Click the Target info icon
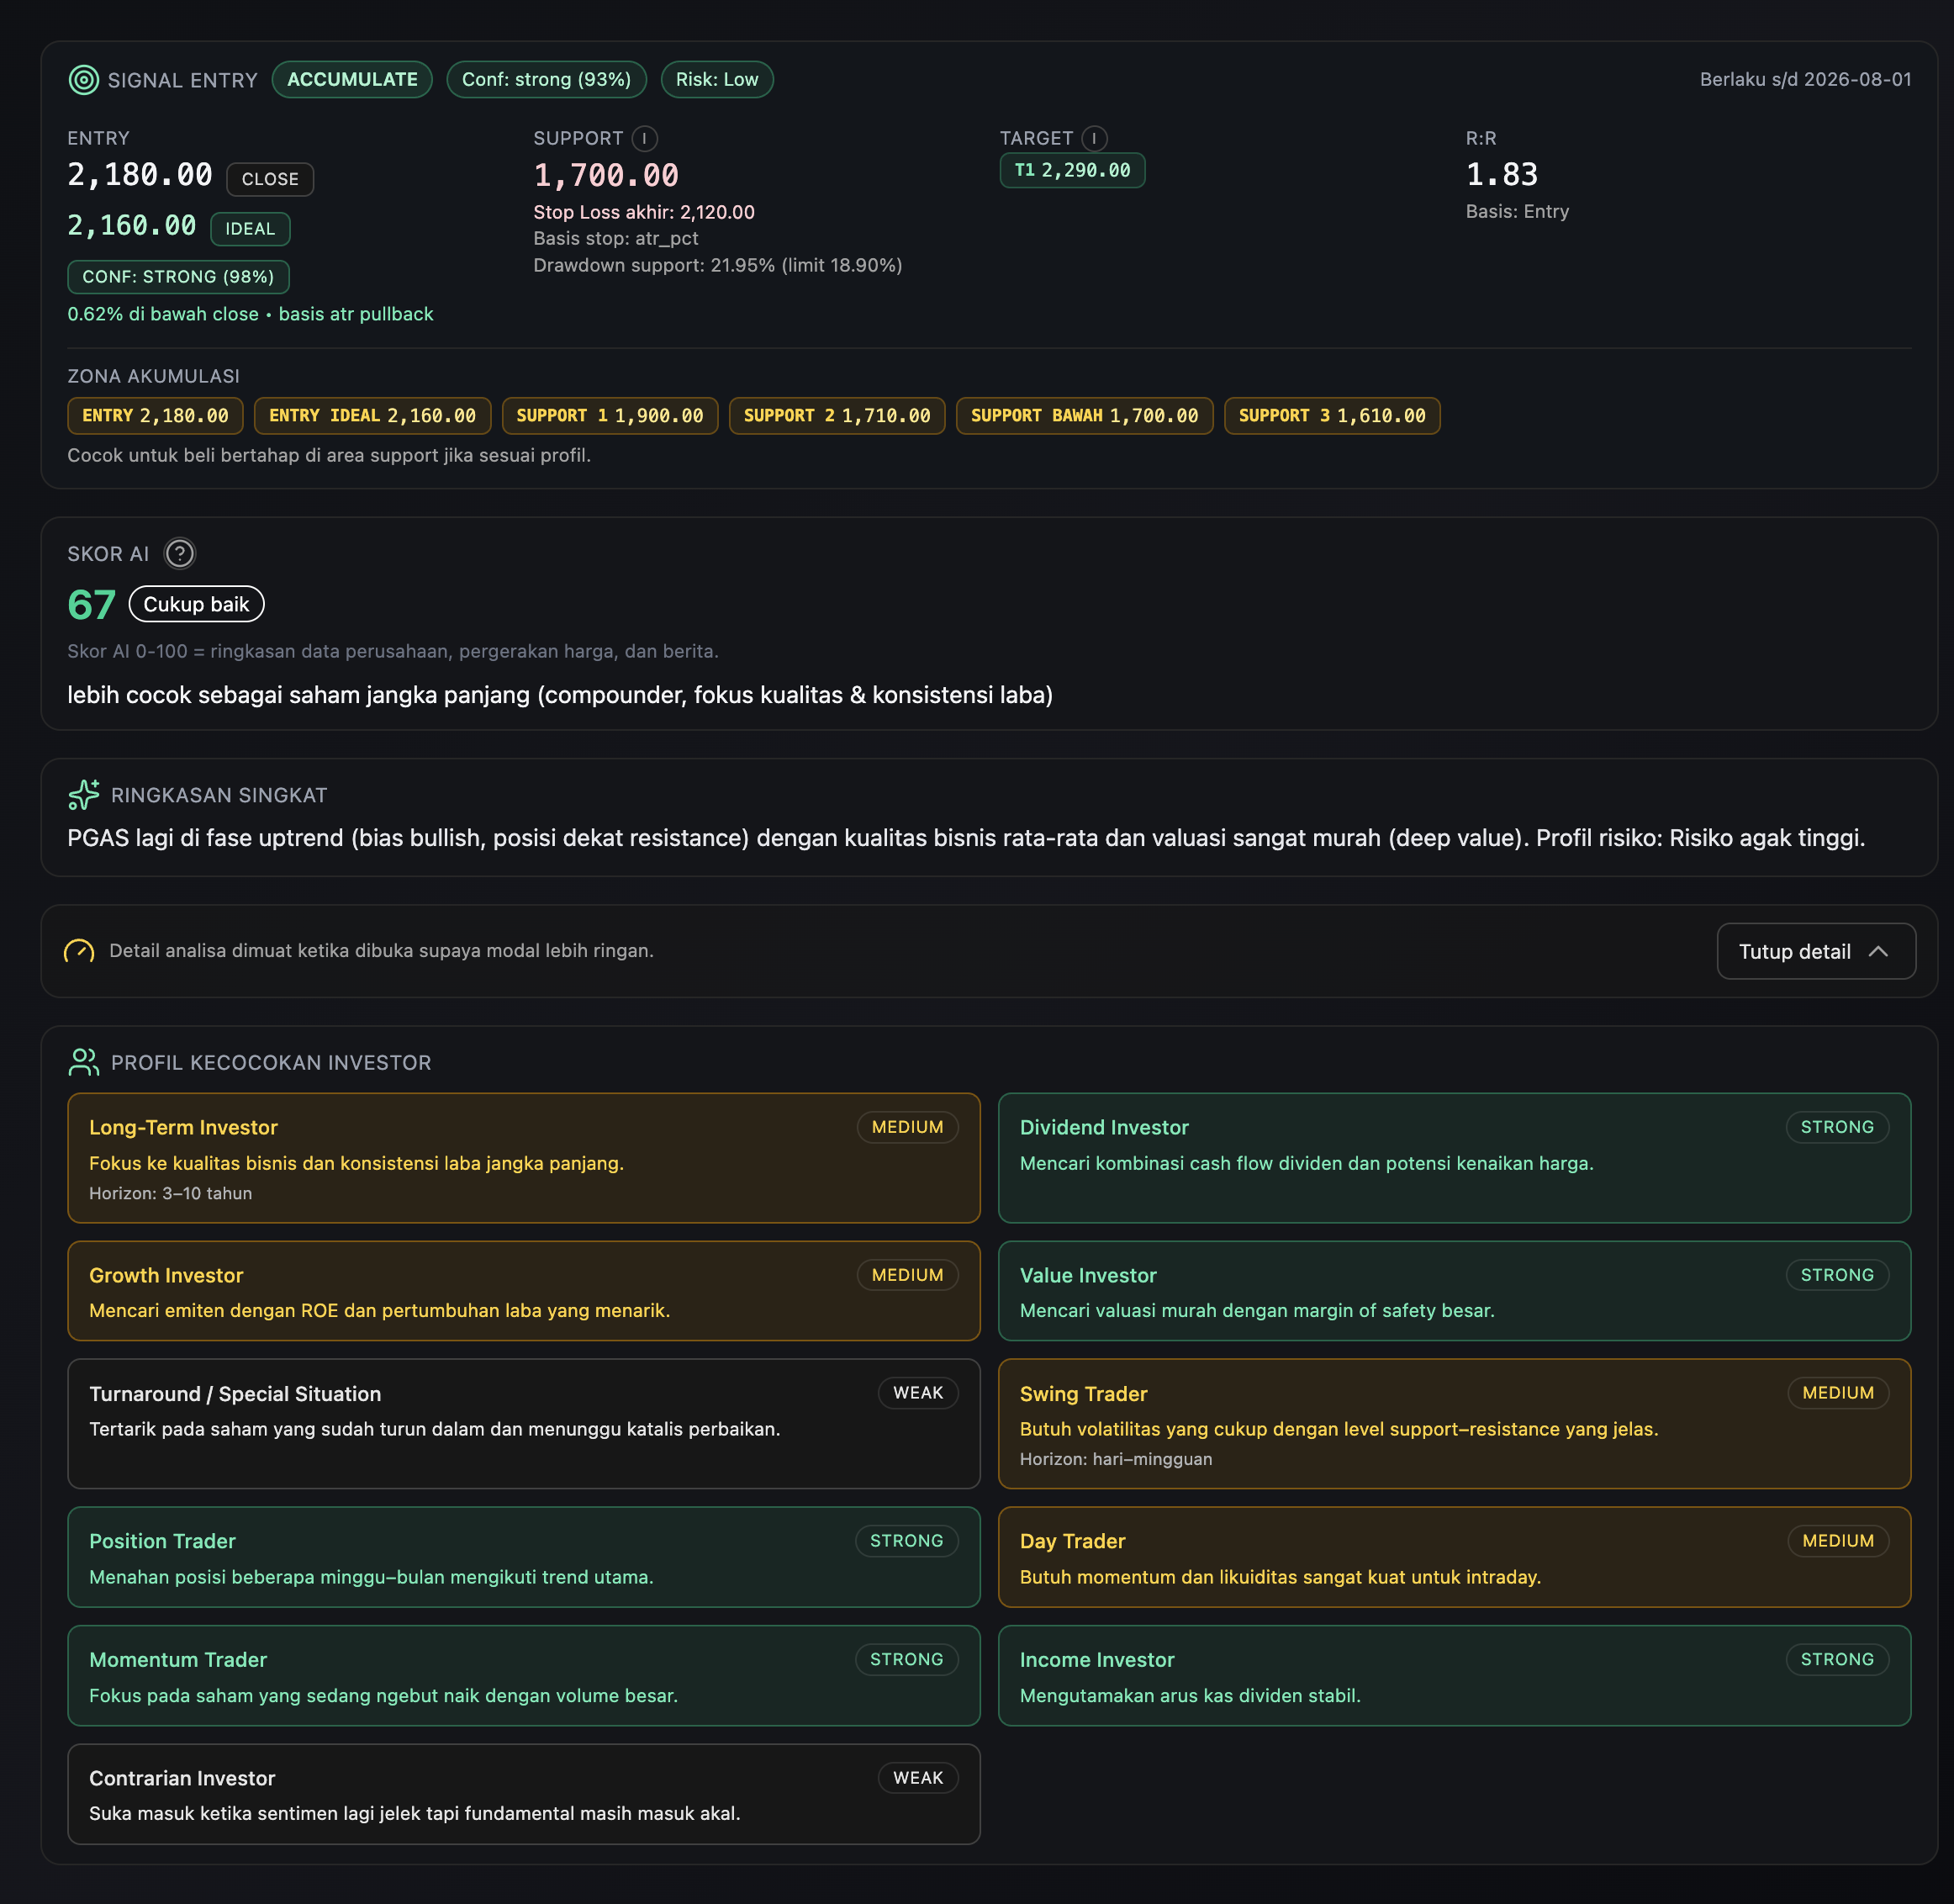 click(1094, 138)
